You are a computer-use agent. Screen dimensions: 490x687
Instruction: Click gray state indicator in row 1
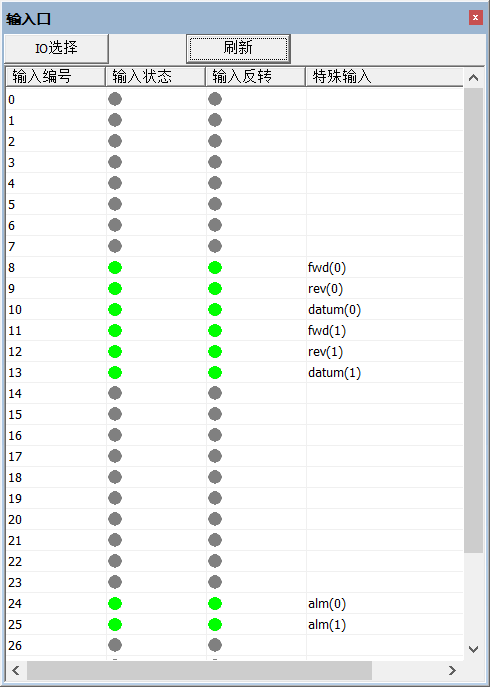[115, 120]
